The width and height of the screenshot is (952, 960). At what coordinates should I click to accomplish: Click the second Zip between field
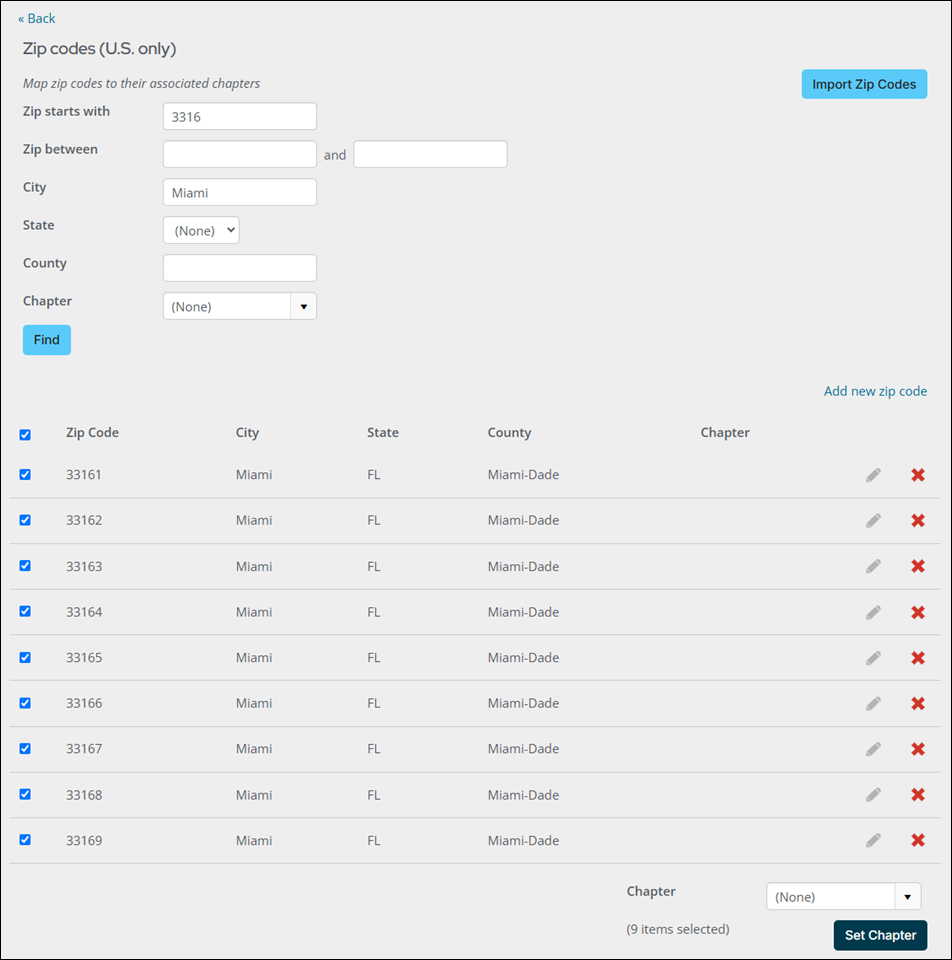tap(430, 154)
